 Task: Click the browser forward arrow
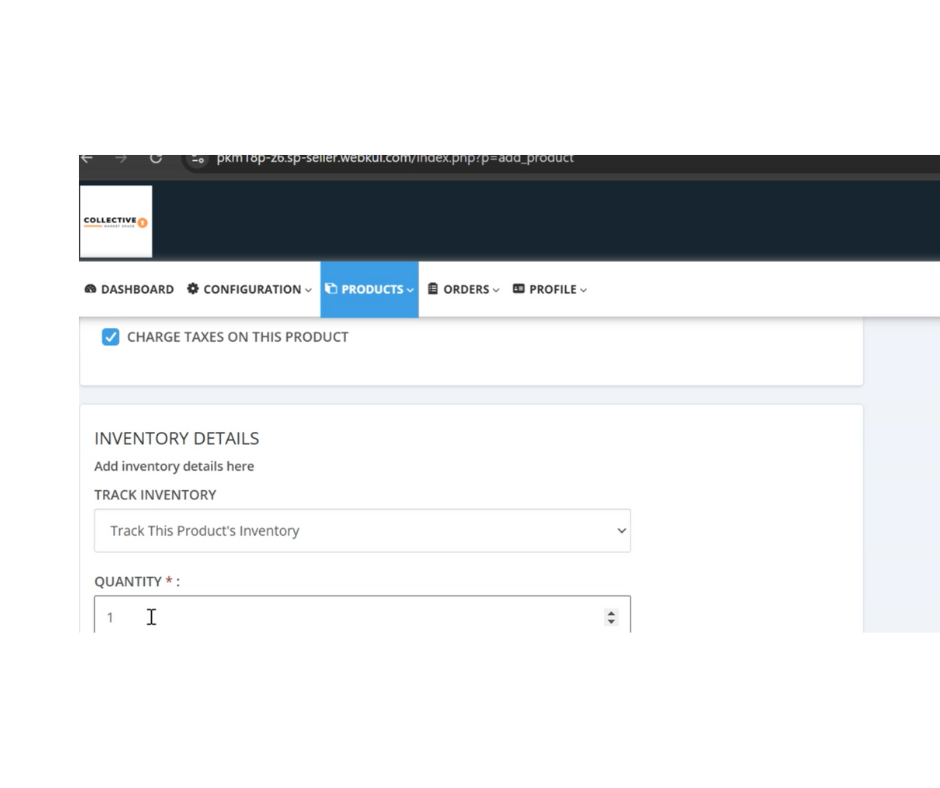121,158
